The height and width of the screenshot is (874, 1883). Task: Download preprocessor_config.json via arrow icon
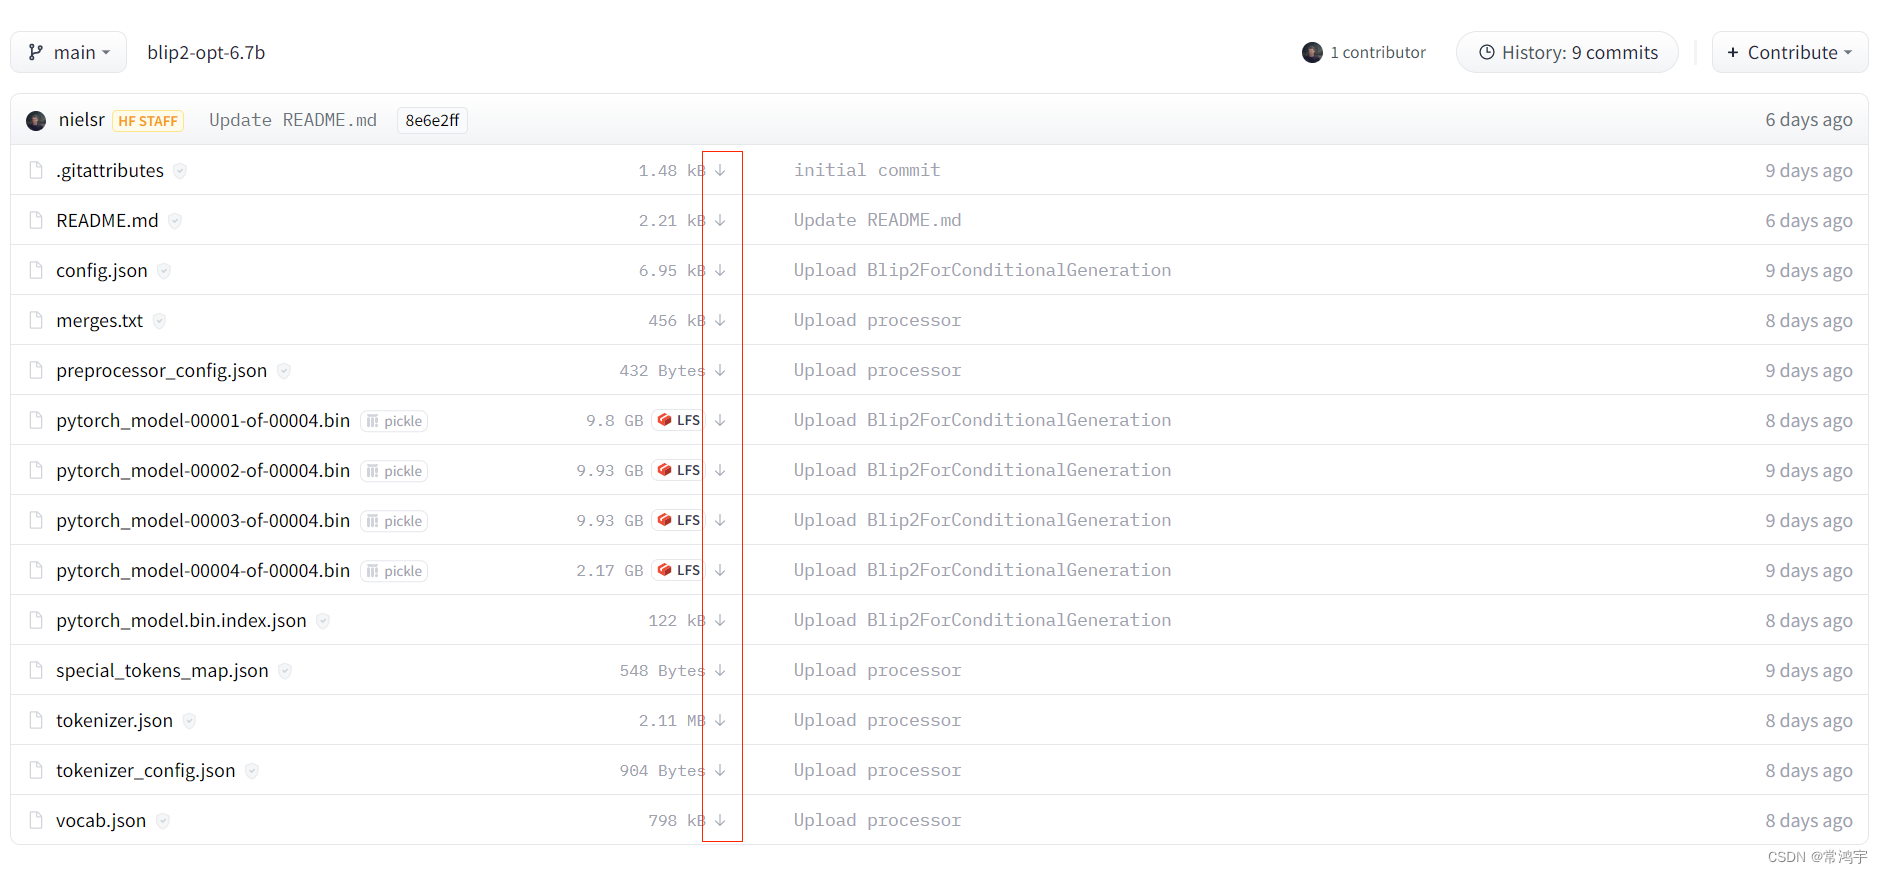click(720, 370)
